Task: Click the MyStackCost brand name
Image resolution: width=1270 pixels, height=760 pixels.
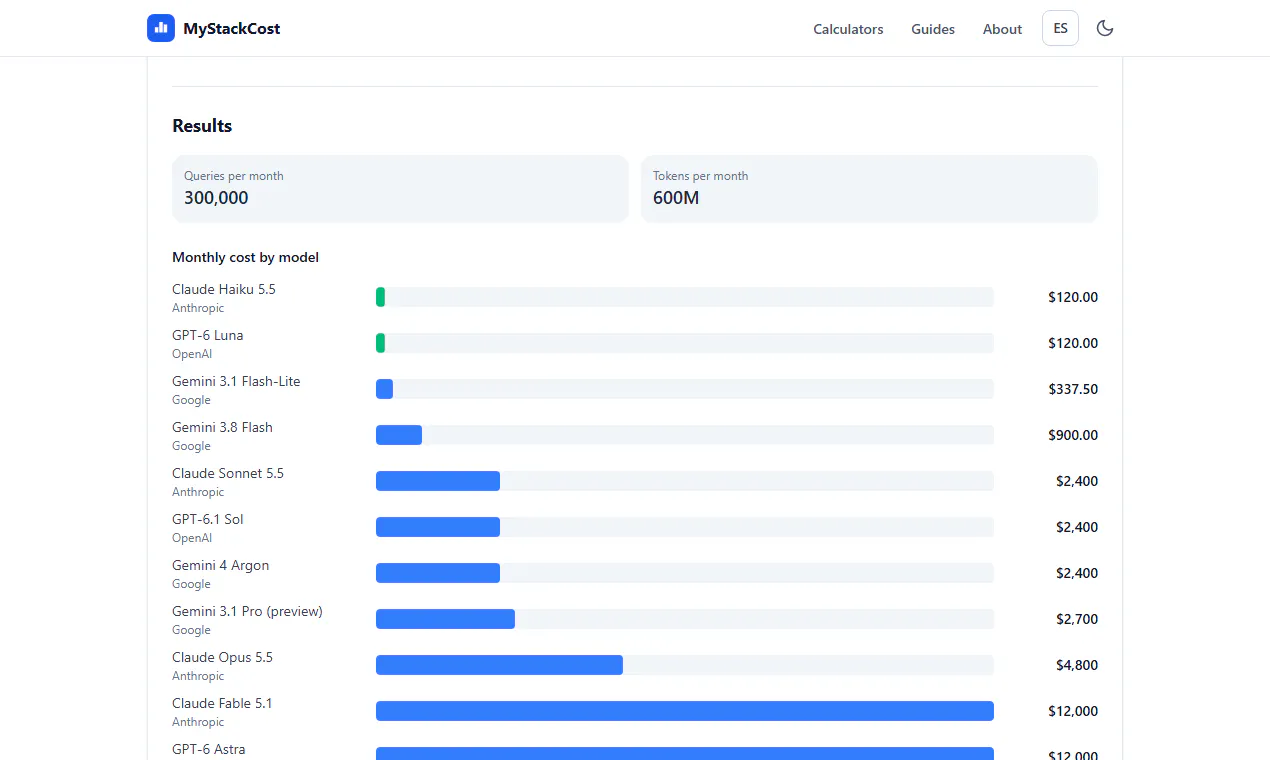Action: [x=231, y=29]
